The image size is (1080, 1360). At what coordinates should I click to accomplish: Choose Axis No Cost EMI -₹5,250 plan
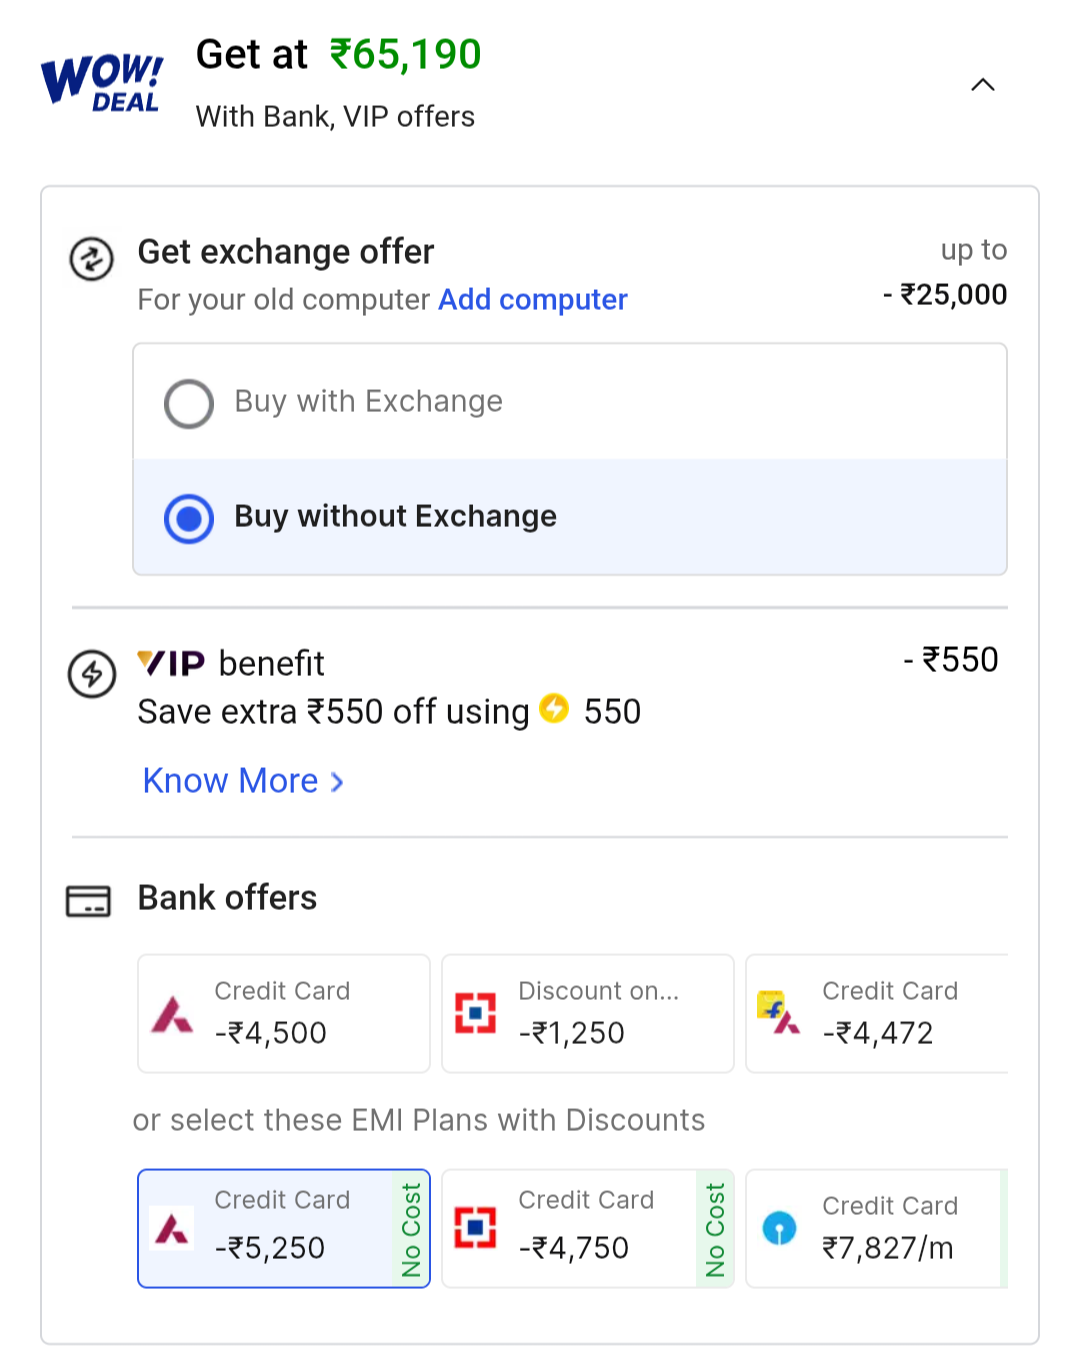(283, 1228)
